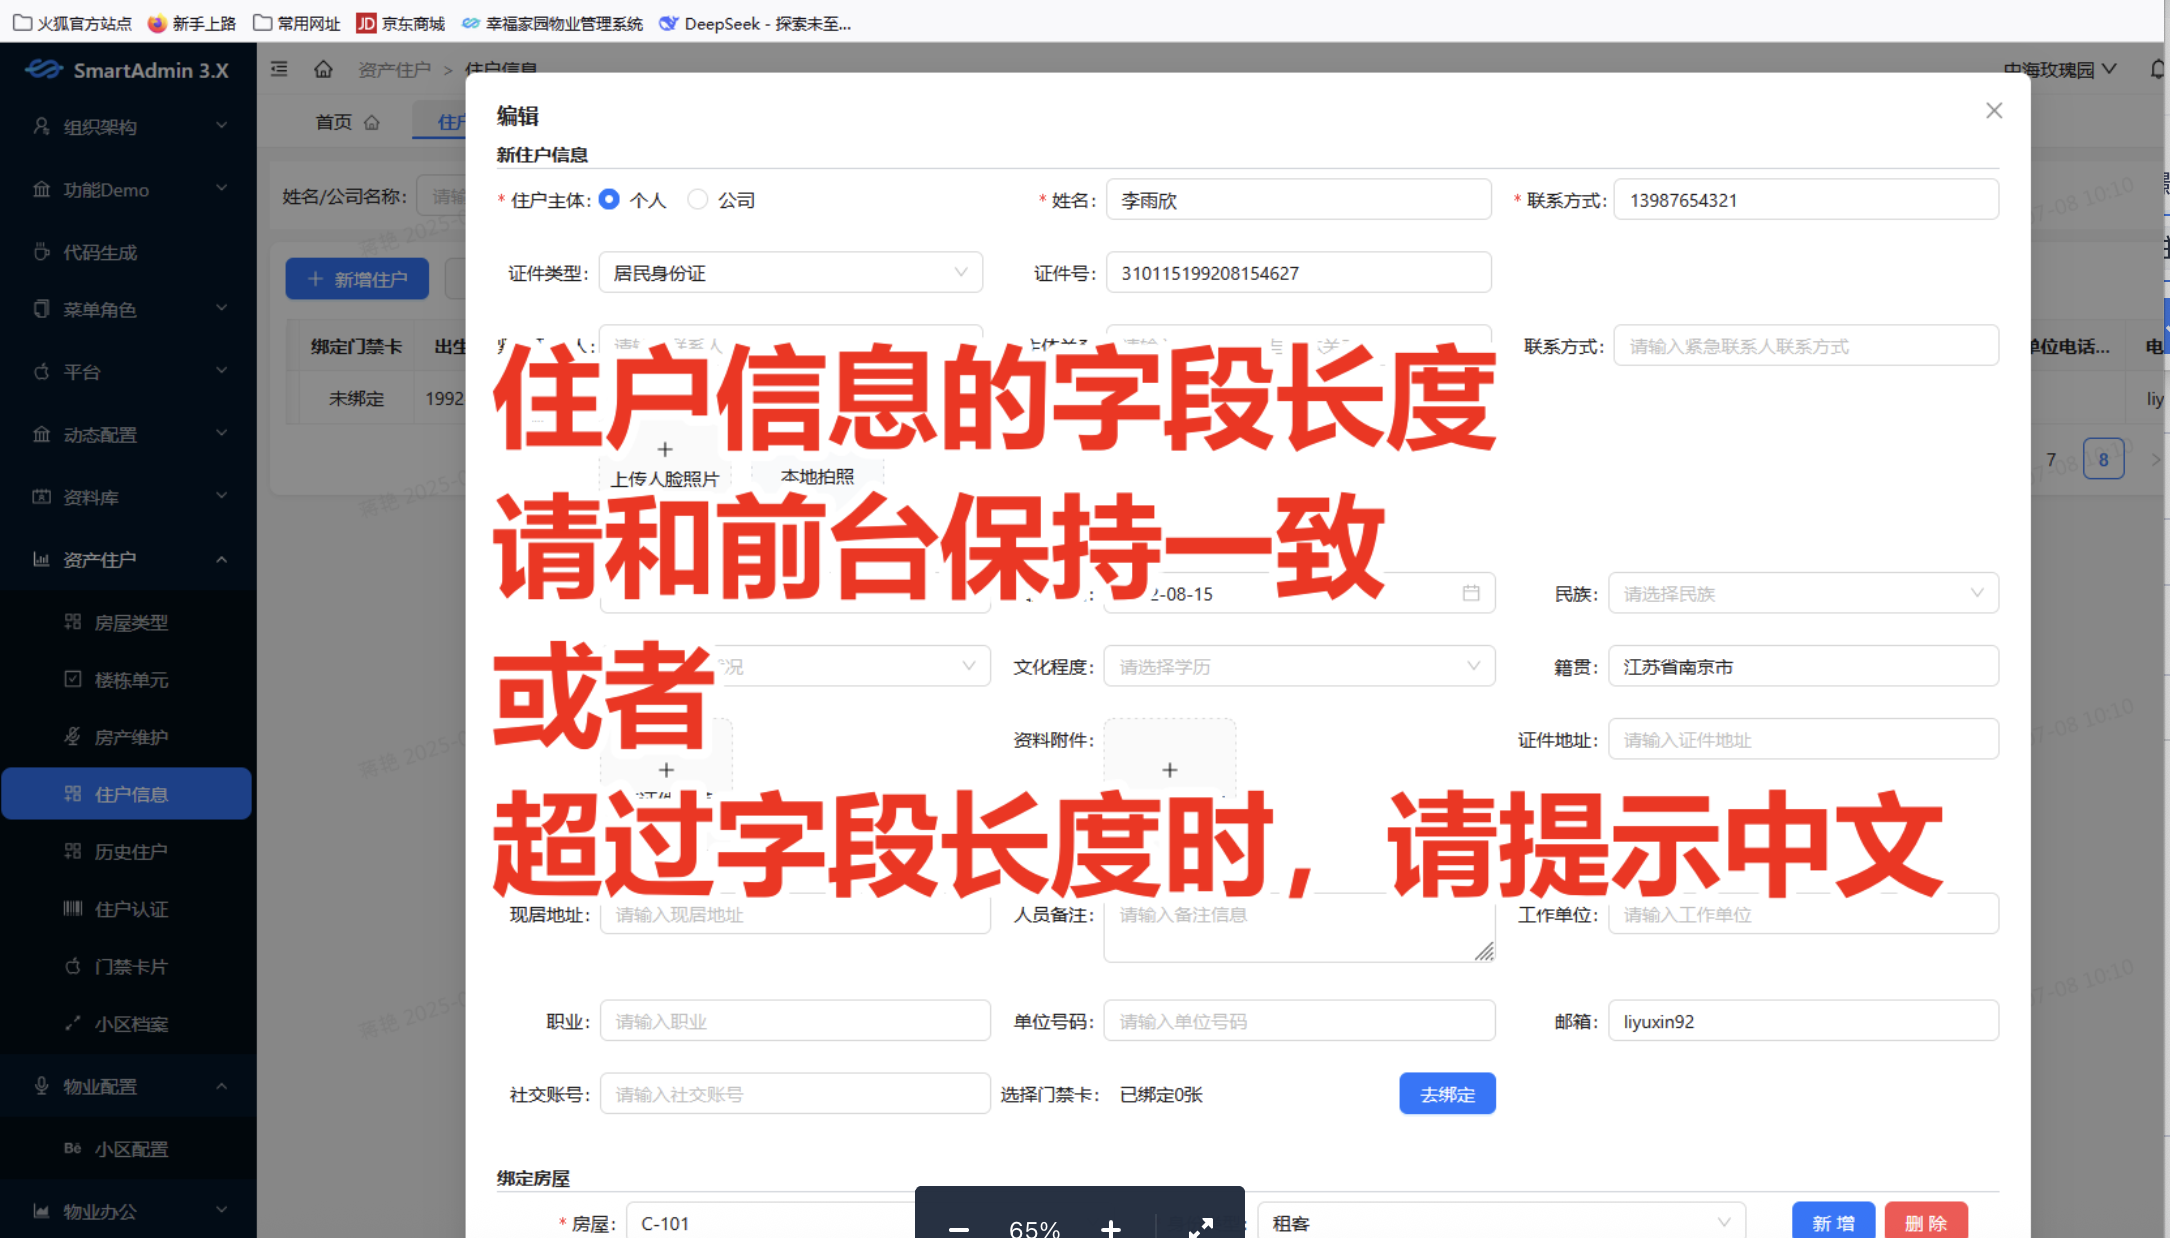Viewport: 2170px width, 1238px height.
Task: Click the sidebar collapse menu icon
Action: tap(279, 69)
